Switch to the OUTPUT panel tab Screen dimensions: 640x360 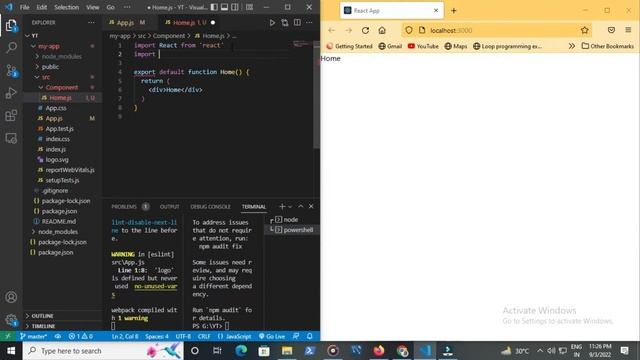click(x=169, y=207)
